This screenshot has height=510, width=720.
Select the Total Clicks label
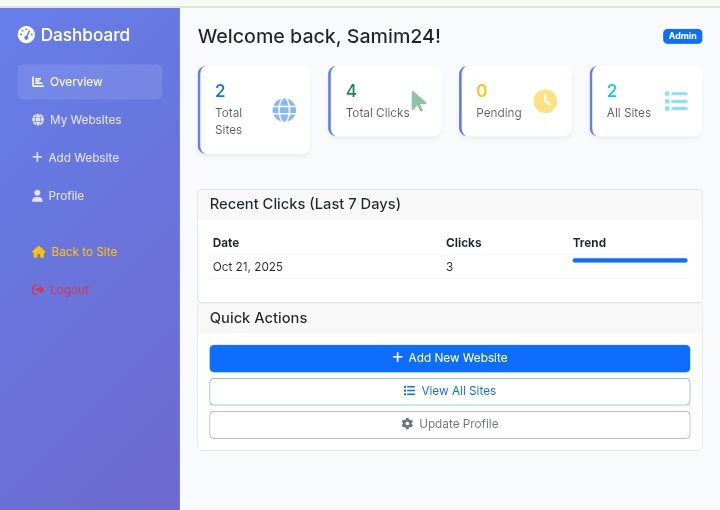pos(377,113)
